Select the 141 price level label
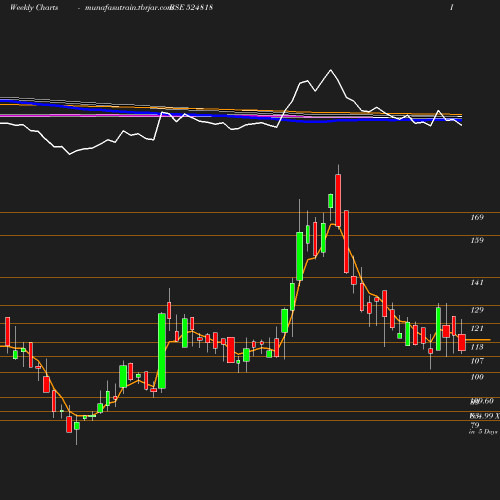This screenshot has width=500, height=500. 477,282
